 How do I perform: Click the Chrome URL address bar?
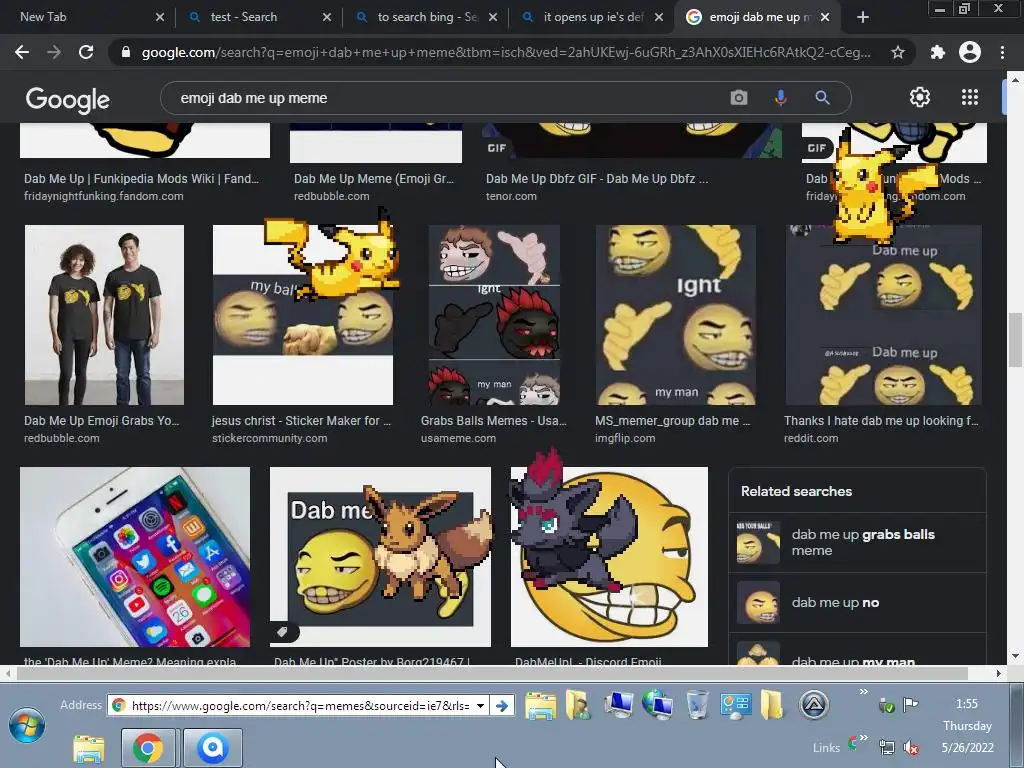(506, 52)
